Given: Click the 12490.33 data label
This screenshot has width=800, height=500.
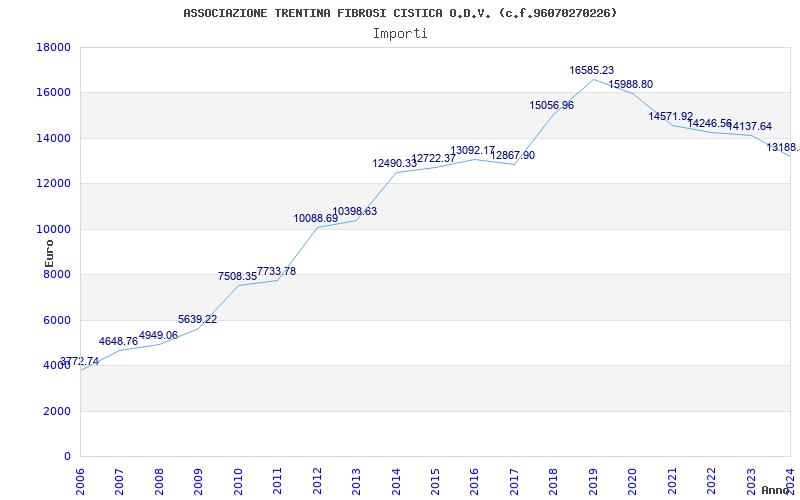Looking at the screenshot, I should click(395, 164).
